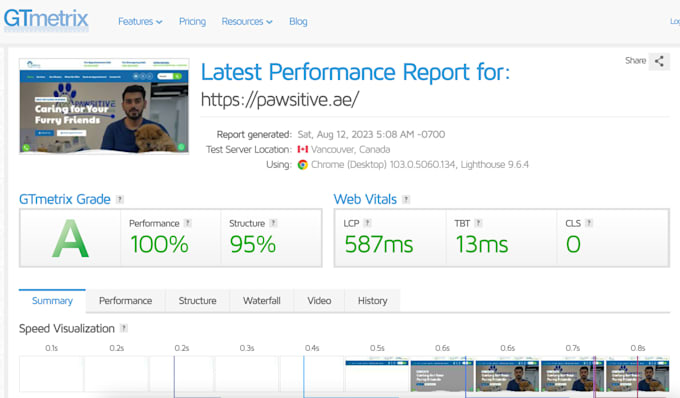Click the Chrome browser icon
Viewport: 680px width, 398px height.
coord(303,165)
